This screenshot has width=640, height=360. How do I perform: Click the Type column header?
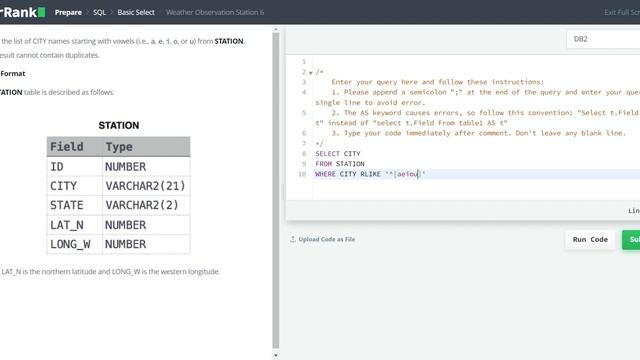(146, 147)
